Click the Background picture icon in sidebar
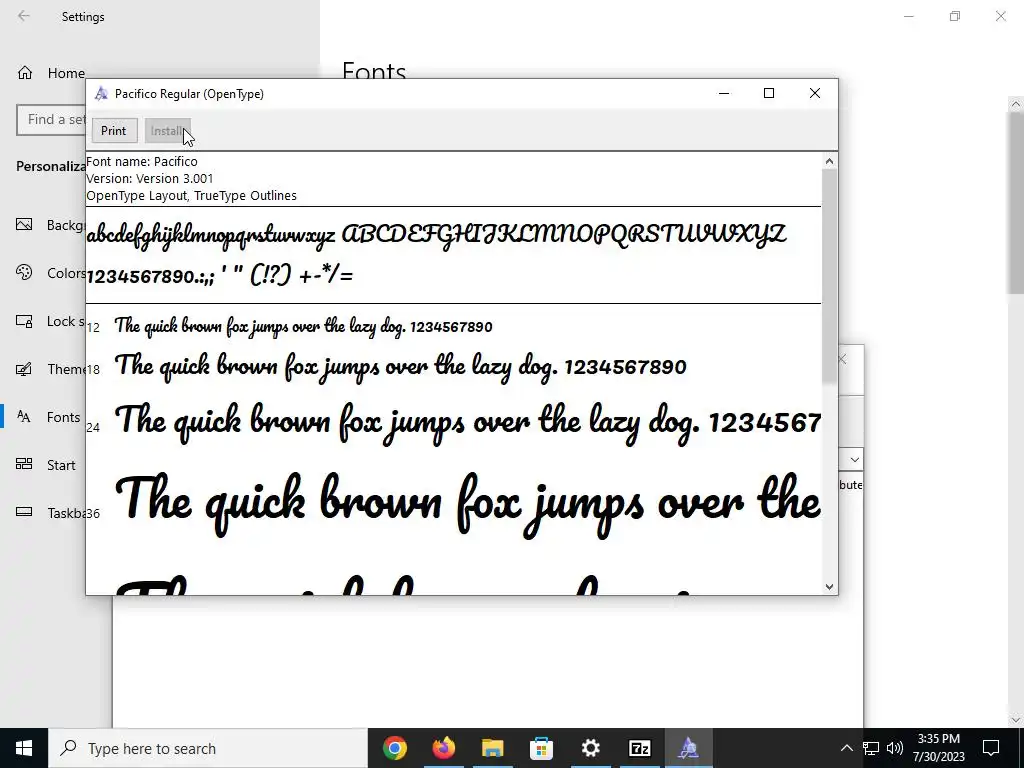1024x768 pixels. coord(24,225)
